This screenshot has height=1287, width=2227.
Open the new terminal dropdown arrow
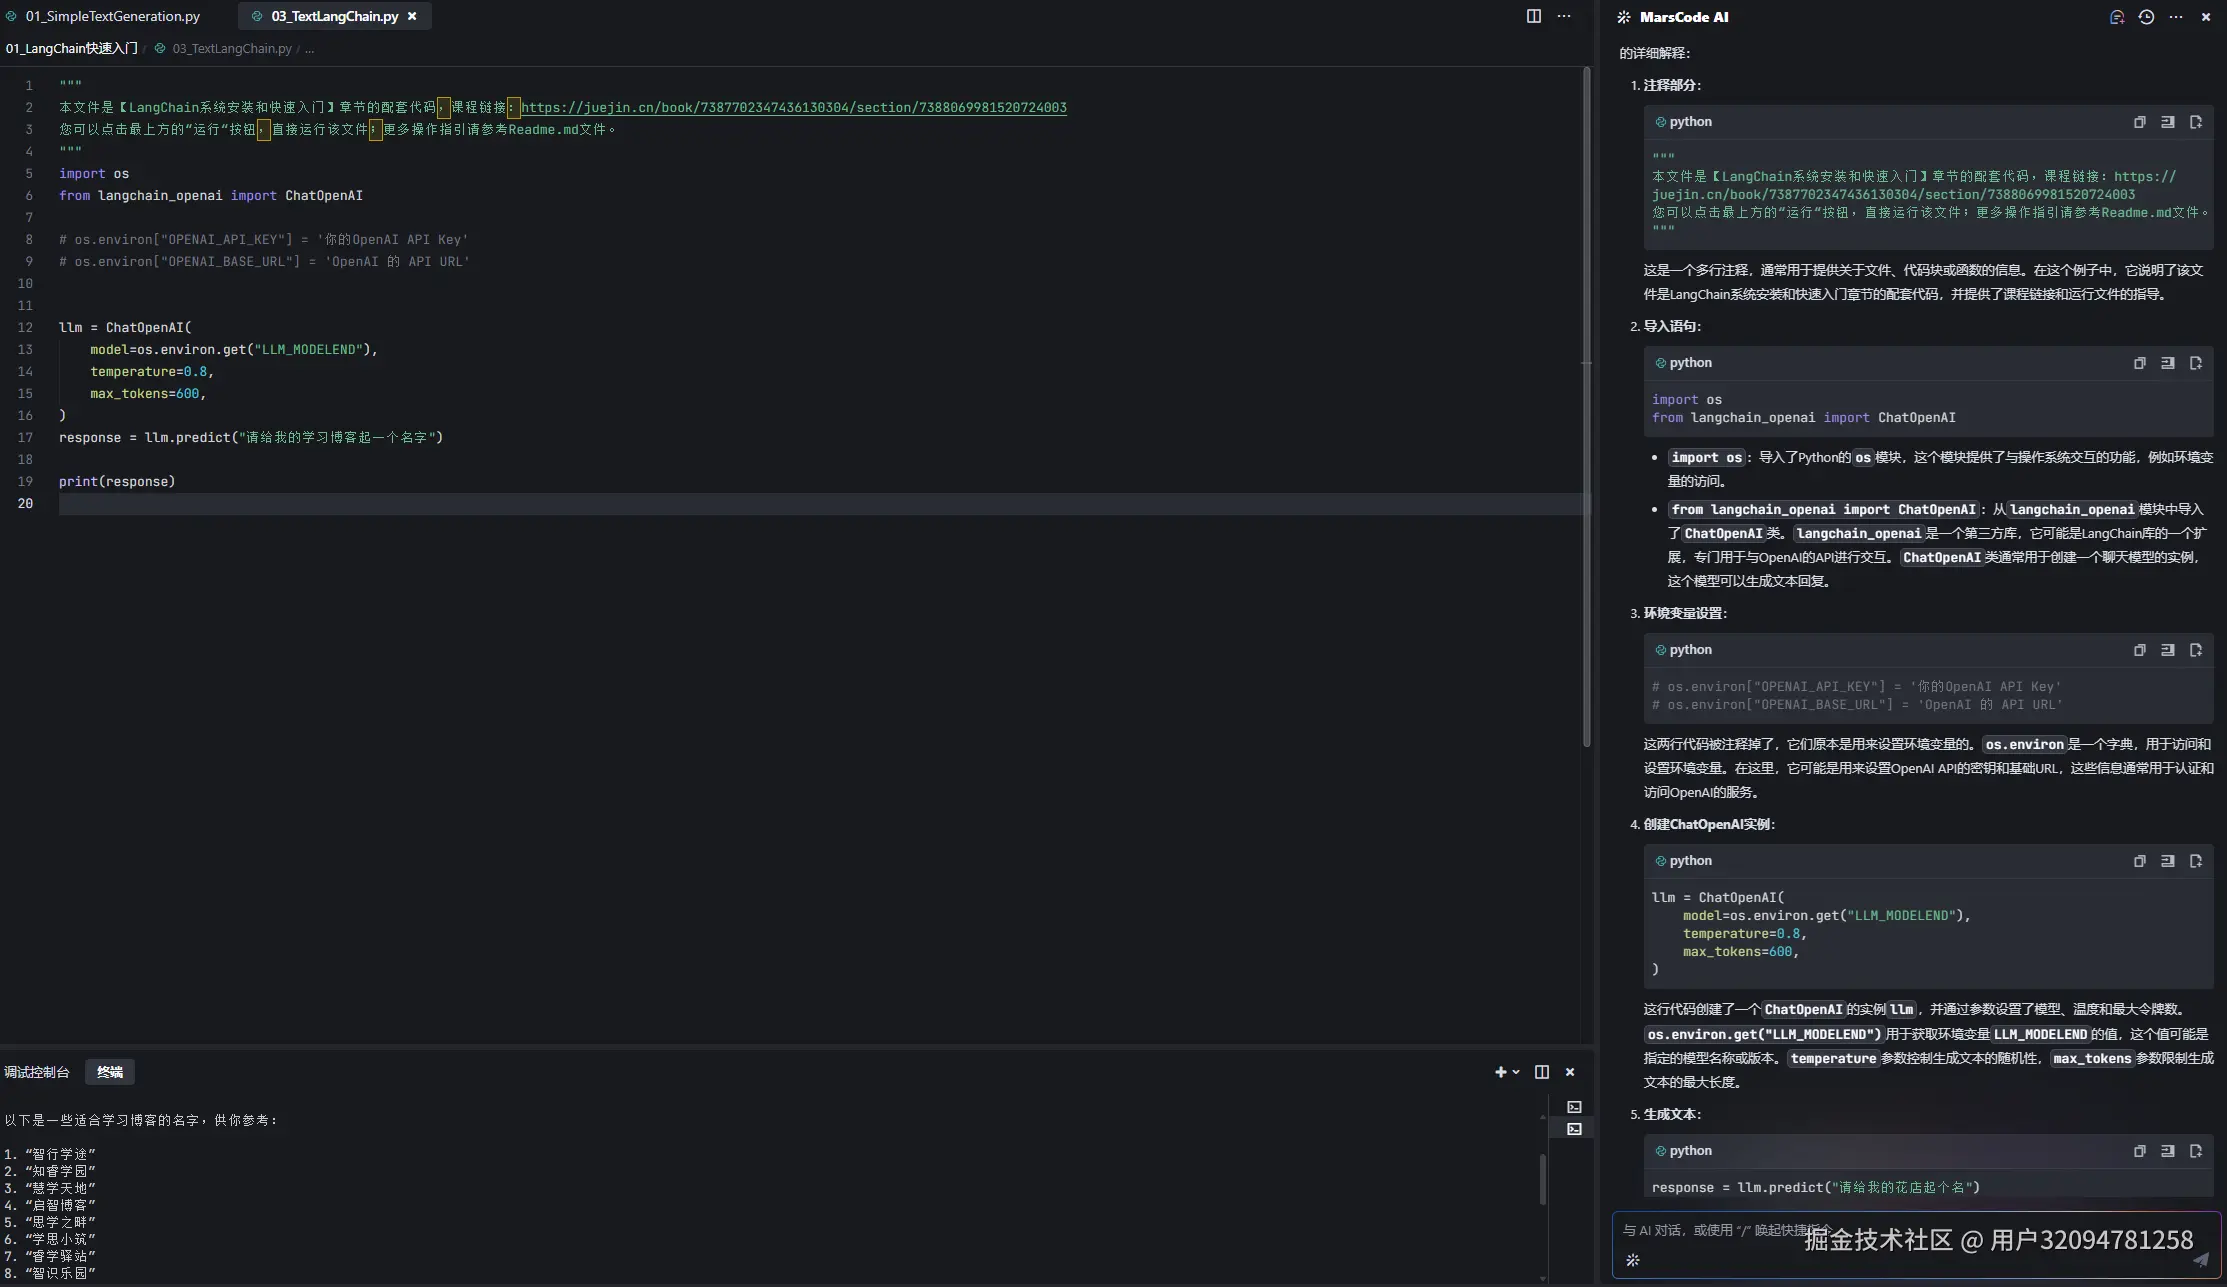tap(1516, 1072)
